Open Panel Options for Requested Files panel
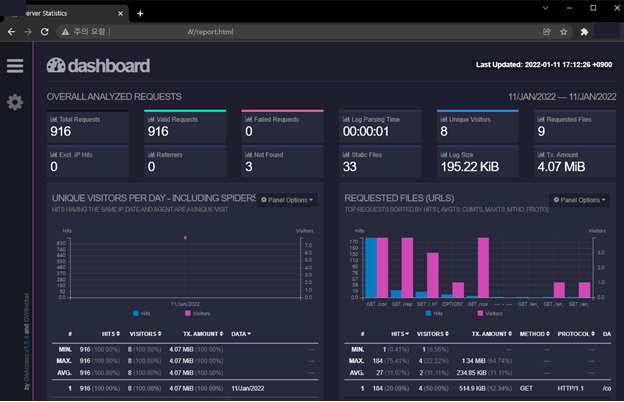 point(580,200)
